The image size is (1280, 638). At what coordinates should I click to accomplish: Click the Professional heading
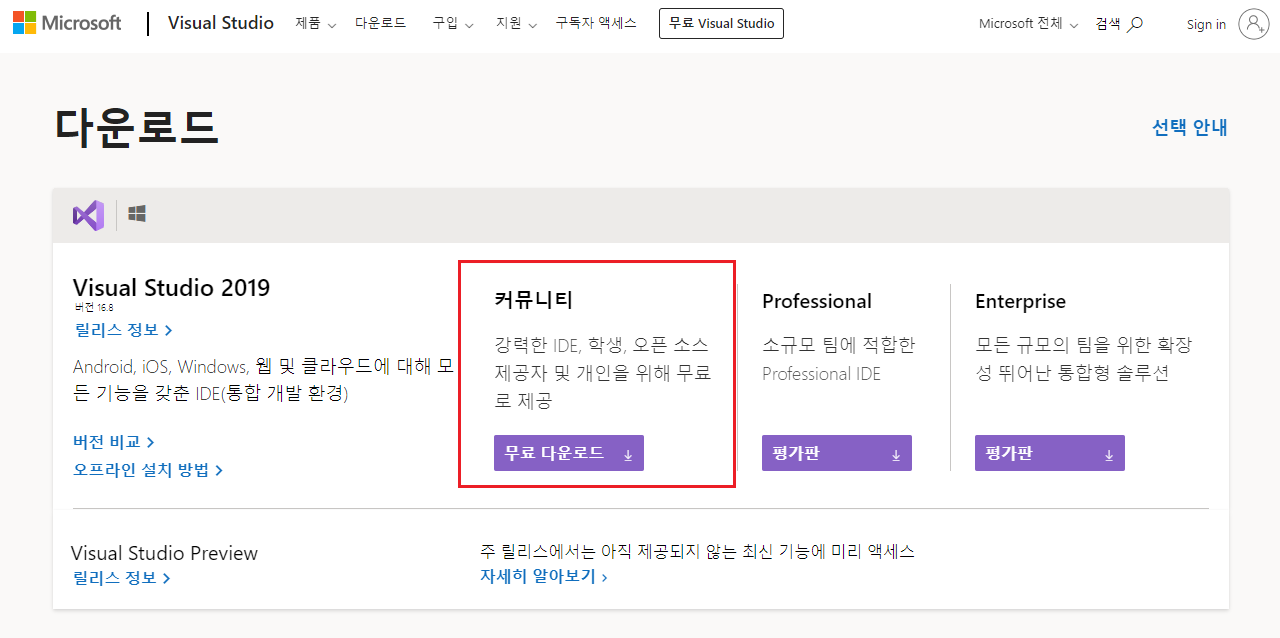click(817, 301)
